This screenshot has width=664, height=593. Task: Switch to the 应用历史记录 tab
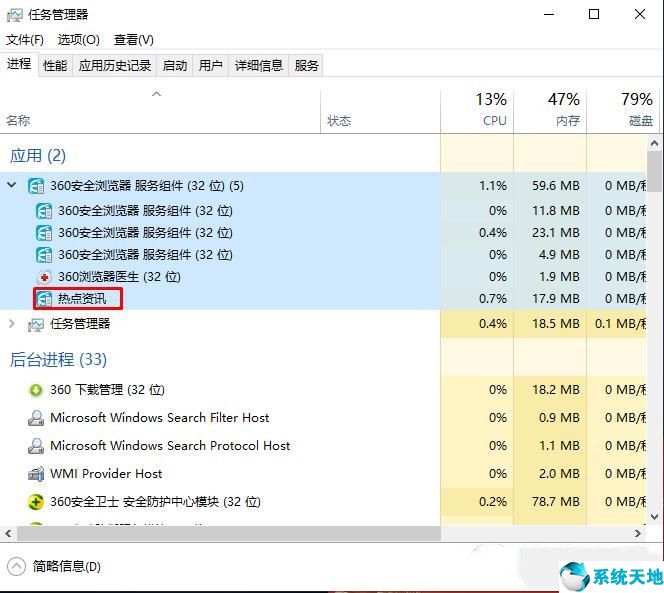pyautogui.click(x=115, y=66)
